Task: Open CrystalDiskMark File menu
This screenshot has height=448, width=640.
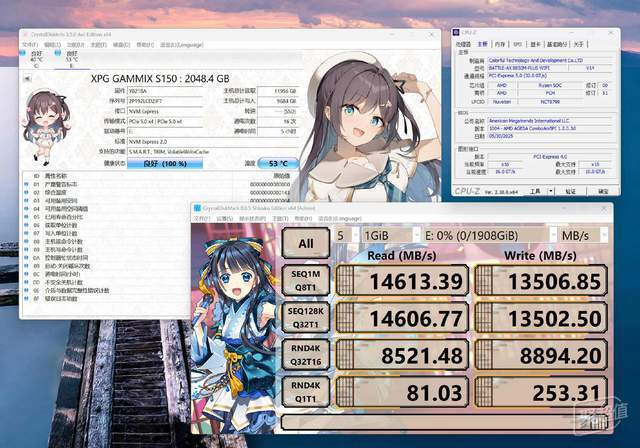Action: 202,219
